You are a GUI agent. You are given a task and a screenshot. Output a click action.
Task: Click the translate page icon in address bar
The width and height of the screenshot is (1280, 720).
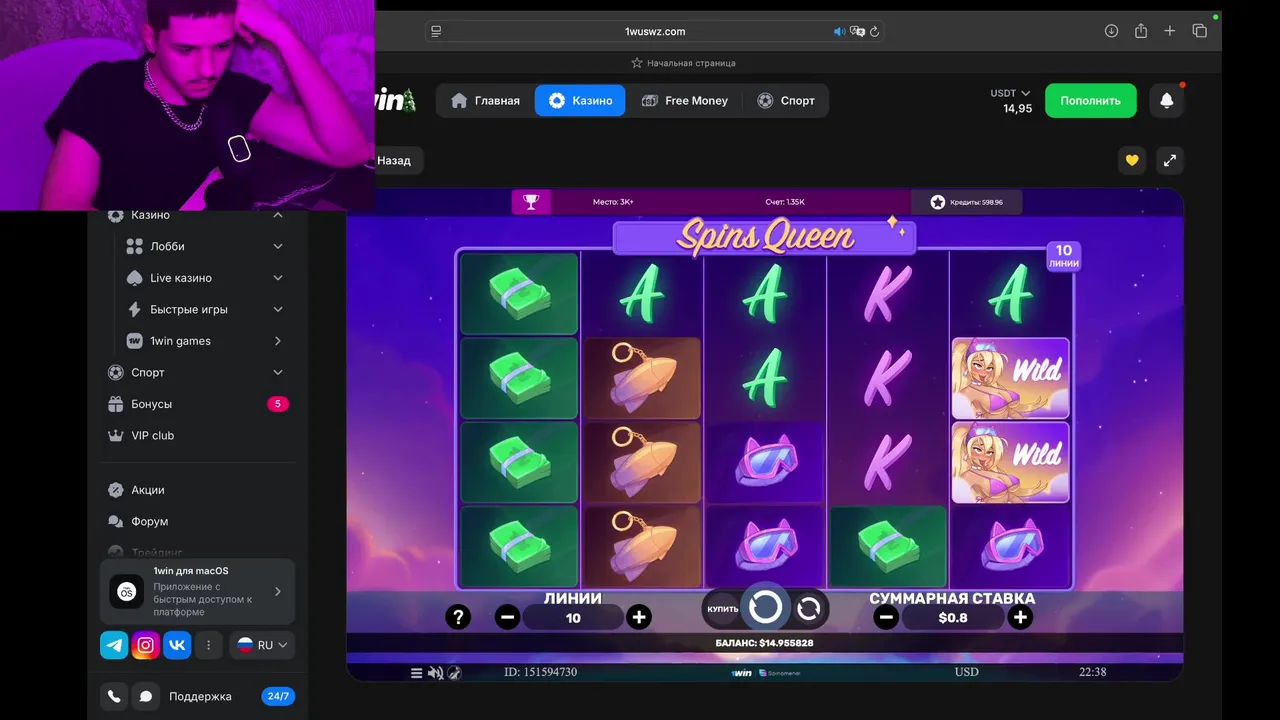[857, 32]
